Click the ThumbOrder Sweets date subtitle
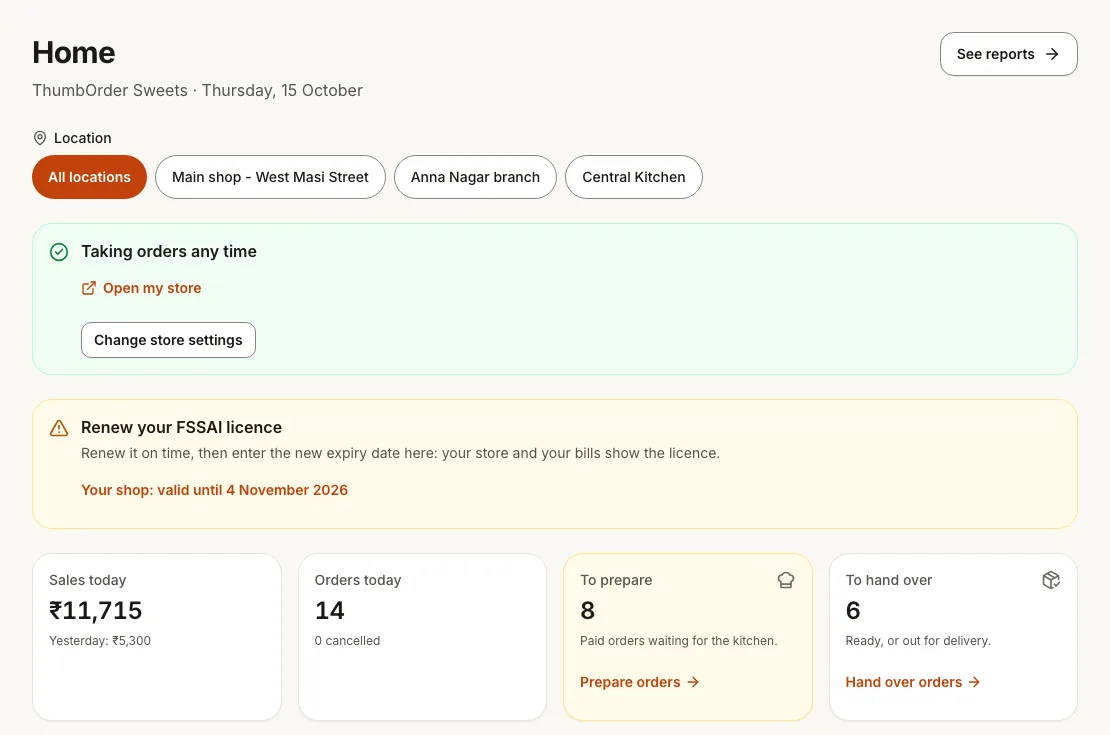This screenshot has height=735, width=1110. (x=198, y=91)
